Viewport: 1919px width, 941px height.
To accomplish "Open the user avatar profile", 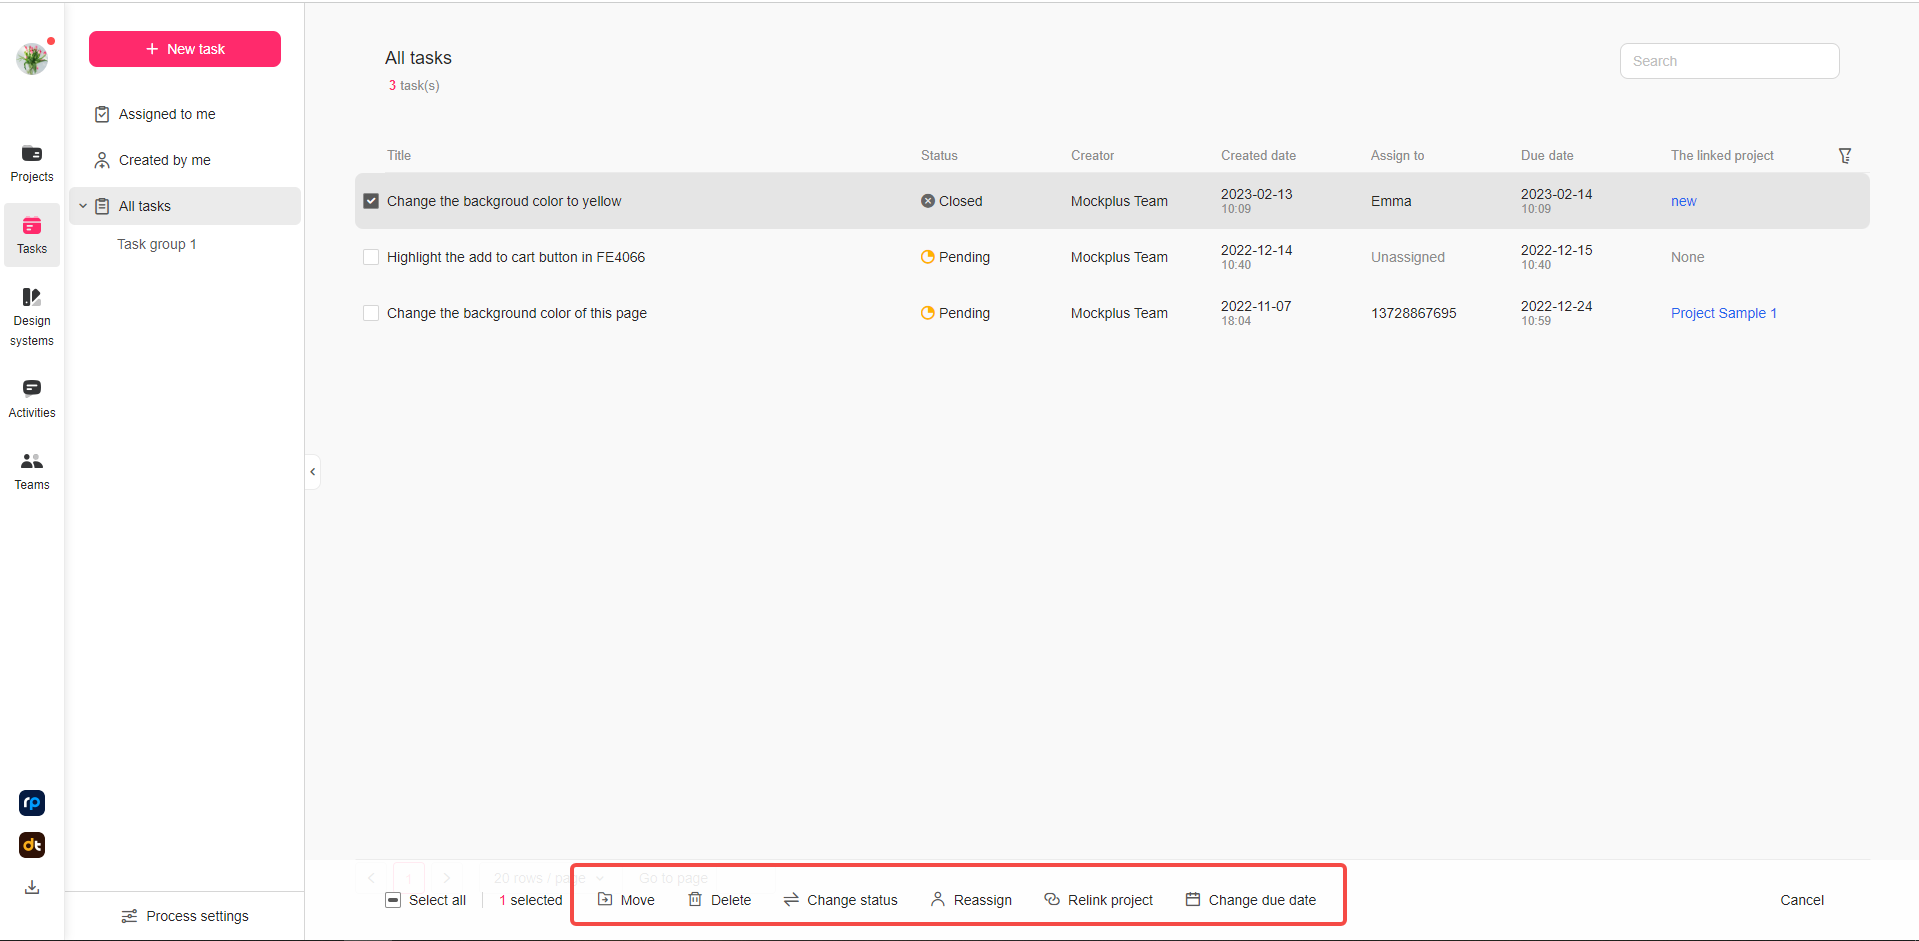I will click(x=32, y=59).
